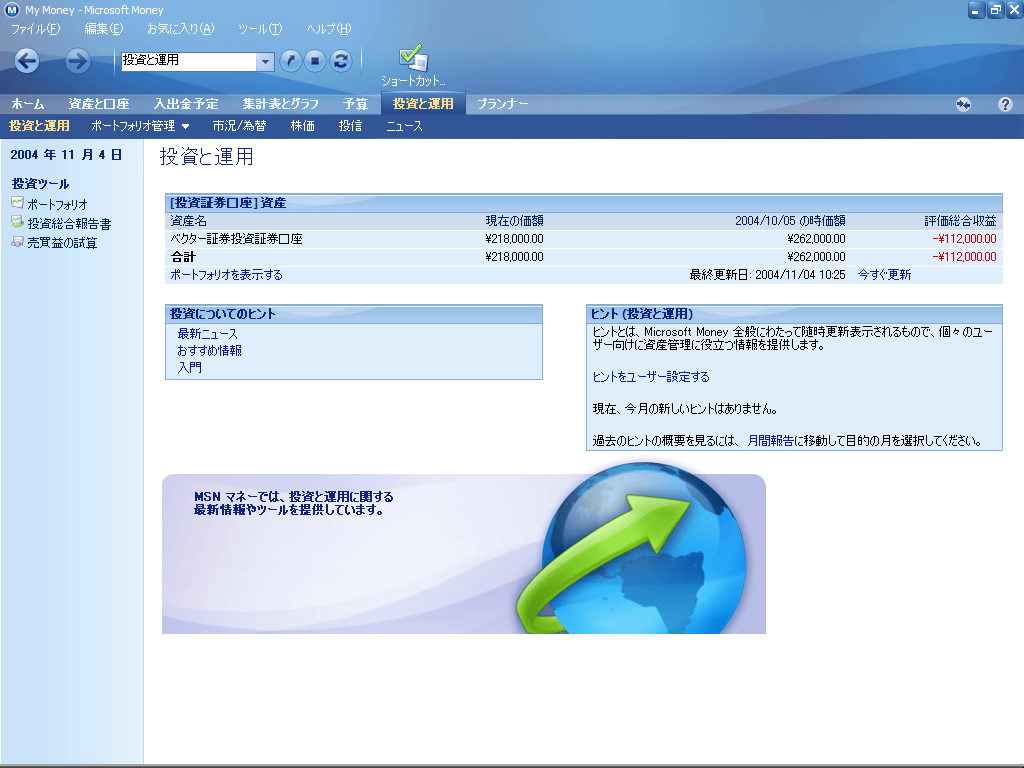Click the 投資ツール sidebar heading
This screenshot has height=768, width=1024.
click(x=40, y=184)
